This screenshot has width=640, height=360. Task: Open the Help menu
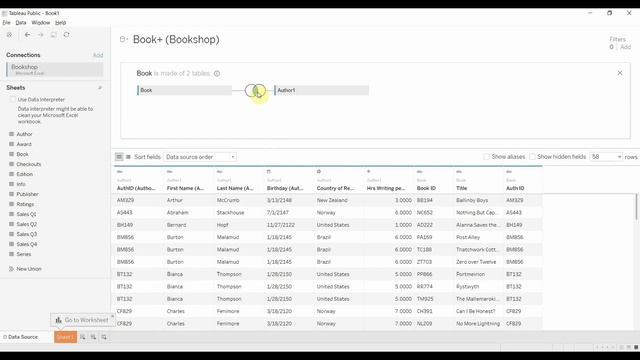tap(60, 23)
